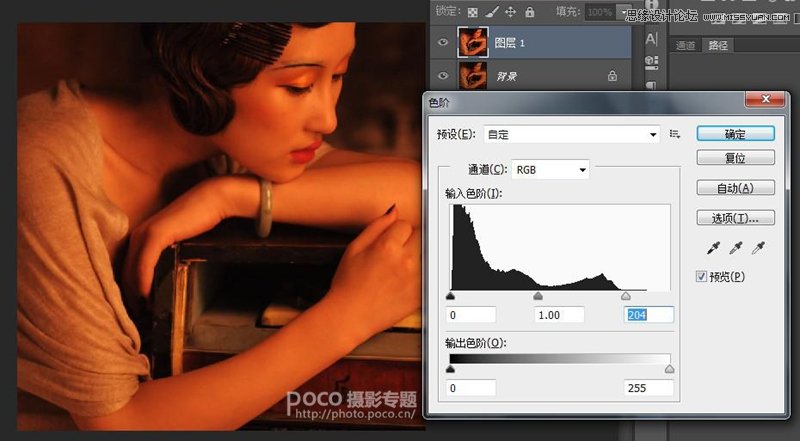
Task: Switch to the 通道 tab
Action: [x=685, y=45]
